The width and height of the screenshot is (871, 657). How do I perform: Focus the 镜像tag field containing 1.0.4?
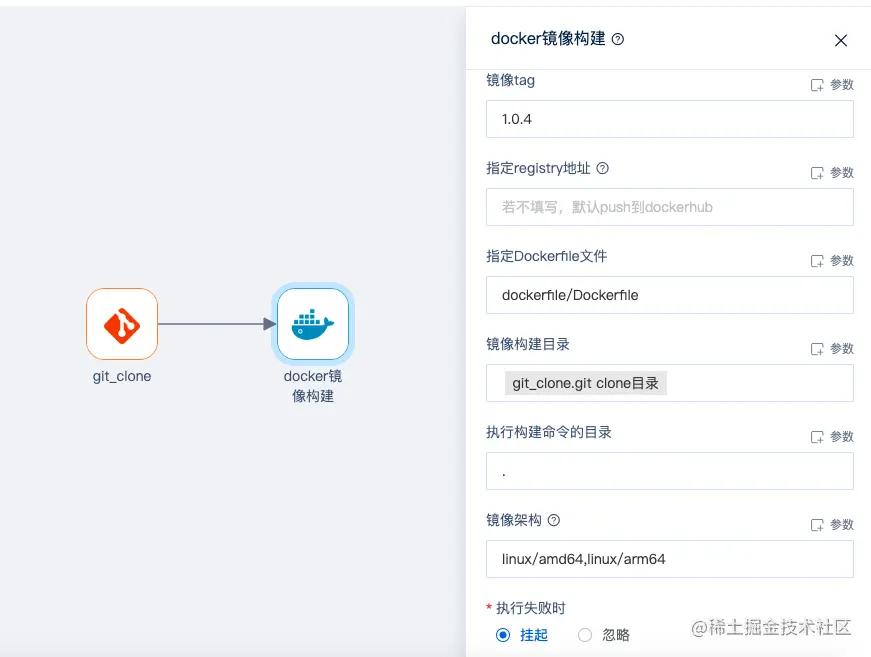[x=669, y=119]
